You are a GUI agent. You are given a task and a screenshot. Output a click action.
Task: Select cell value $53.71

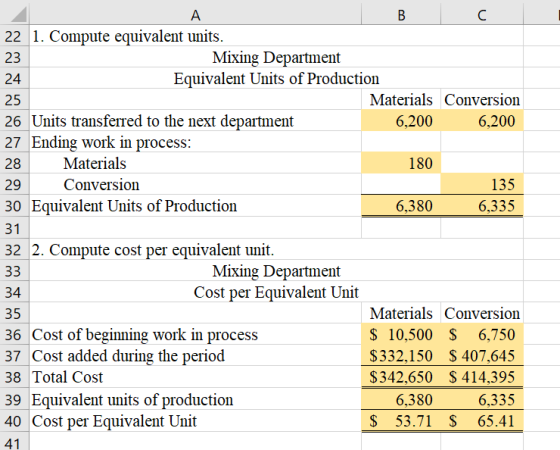click(x=401, y=421)
